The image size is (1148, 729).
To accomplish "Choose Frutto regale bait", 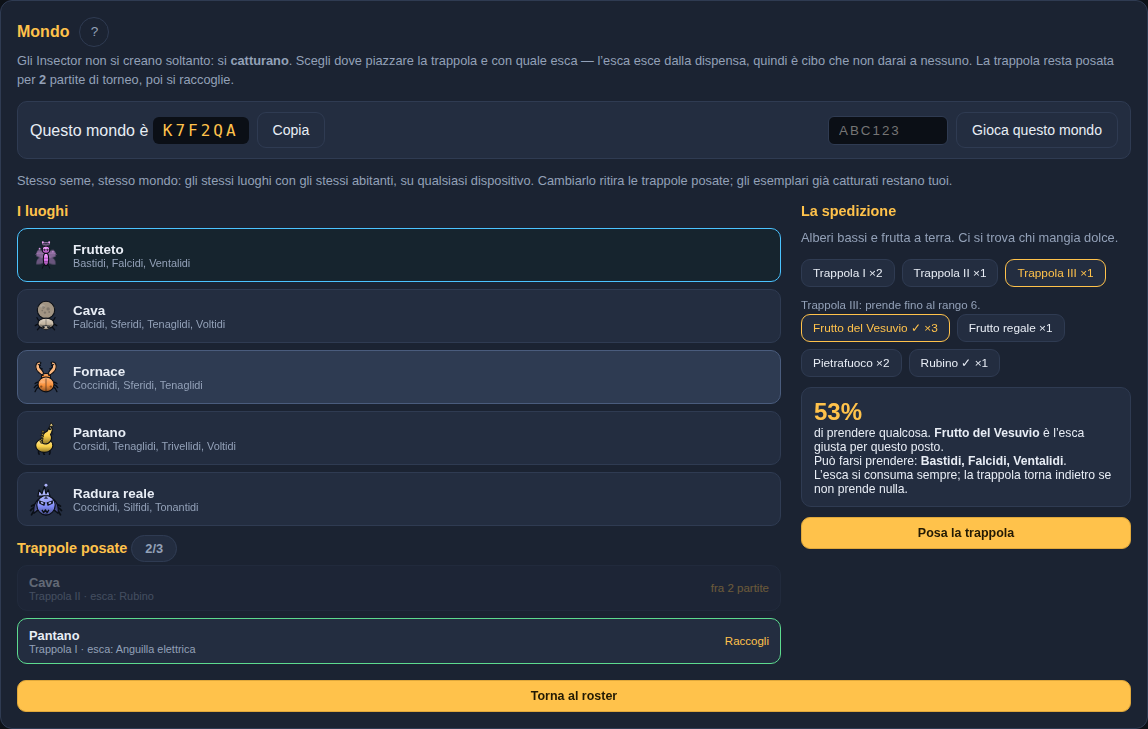I will 1010,328.
